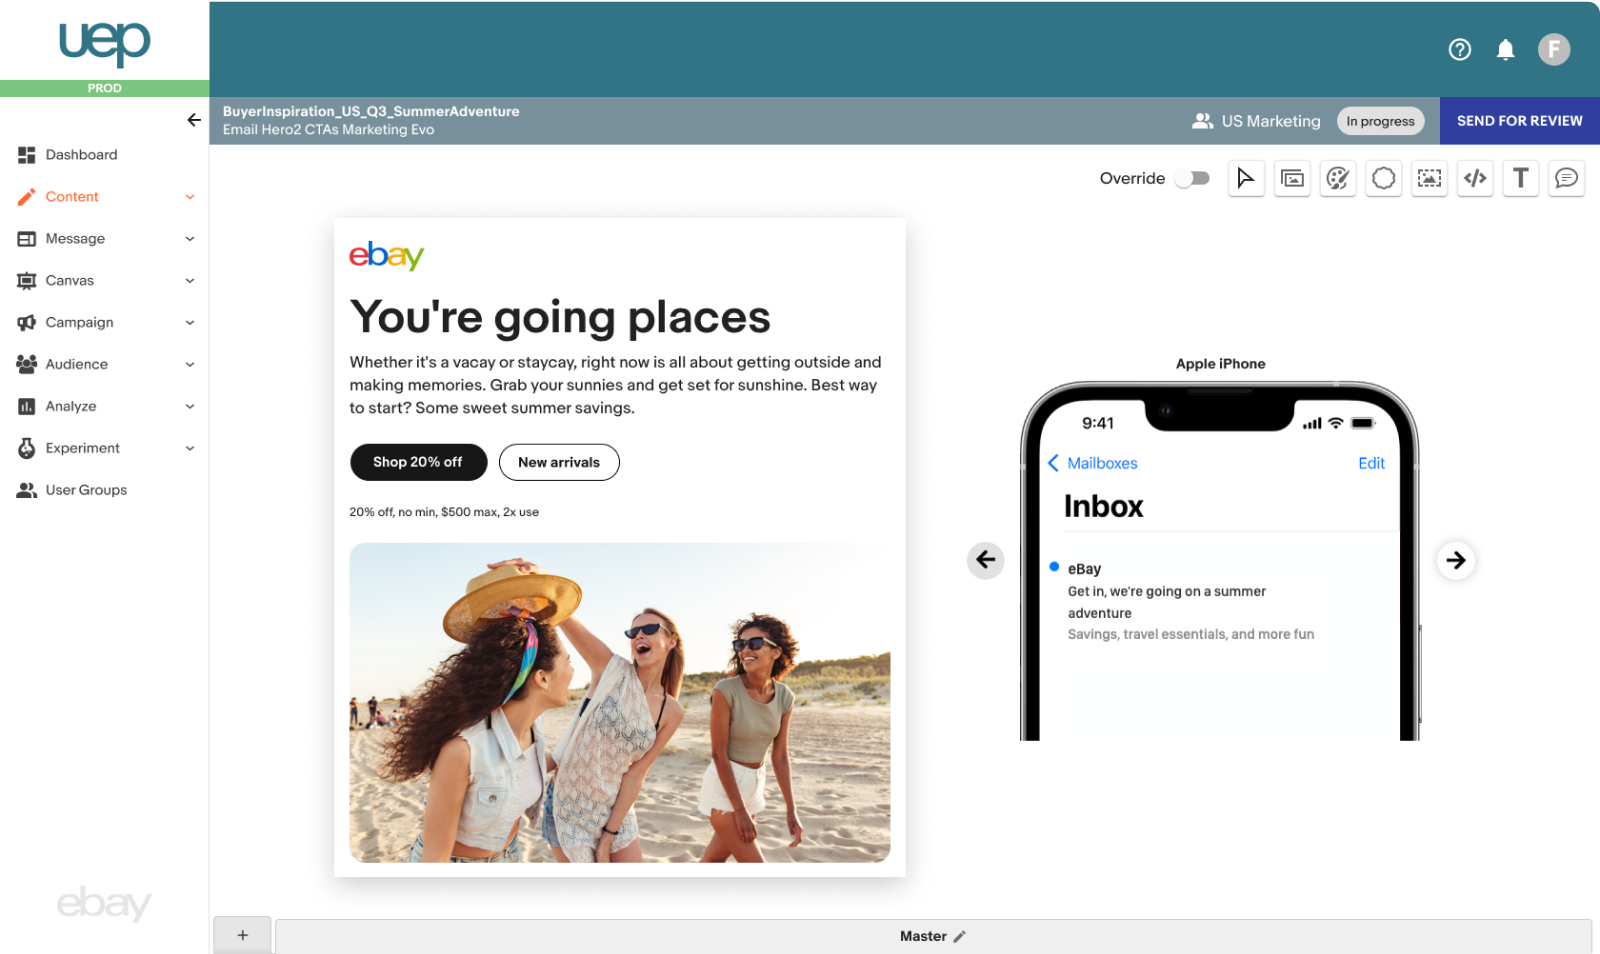Open the color palette tool
This screenshot has height=954, width=1600.
1338,178
